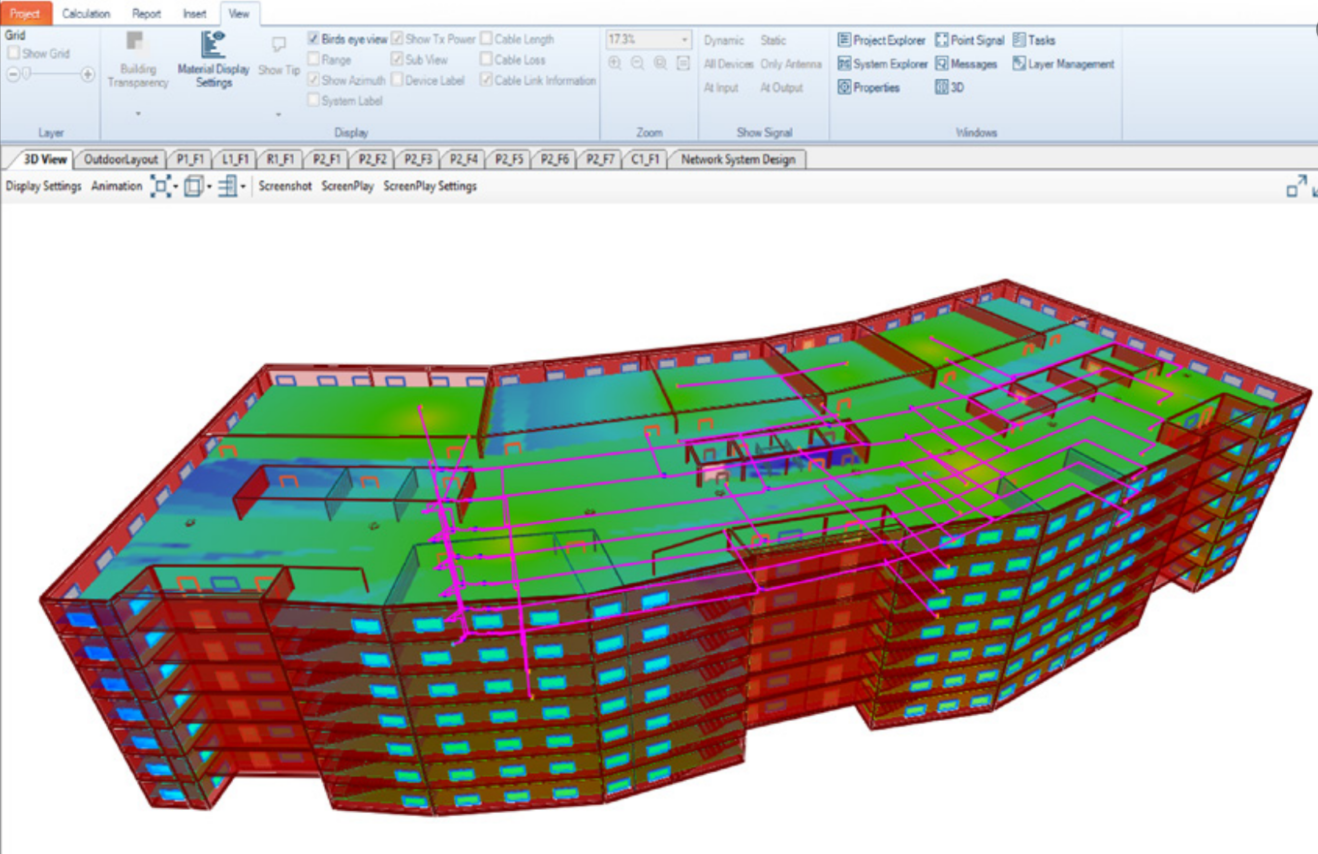Image resolution: width=1318 pixels, height=854 pixels.
Task: Enable the Show Grid checkbox
Action: click(14, 54)
